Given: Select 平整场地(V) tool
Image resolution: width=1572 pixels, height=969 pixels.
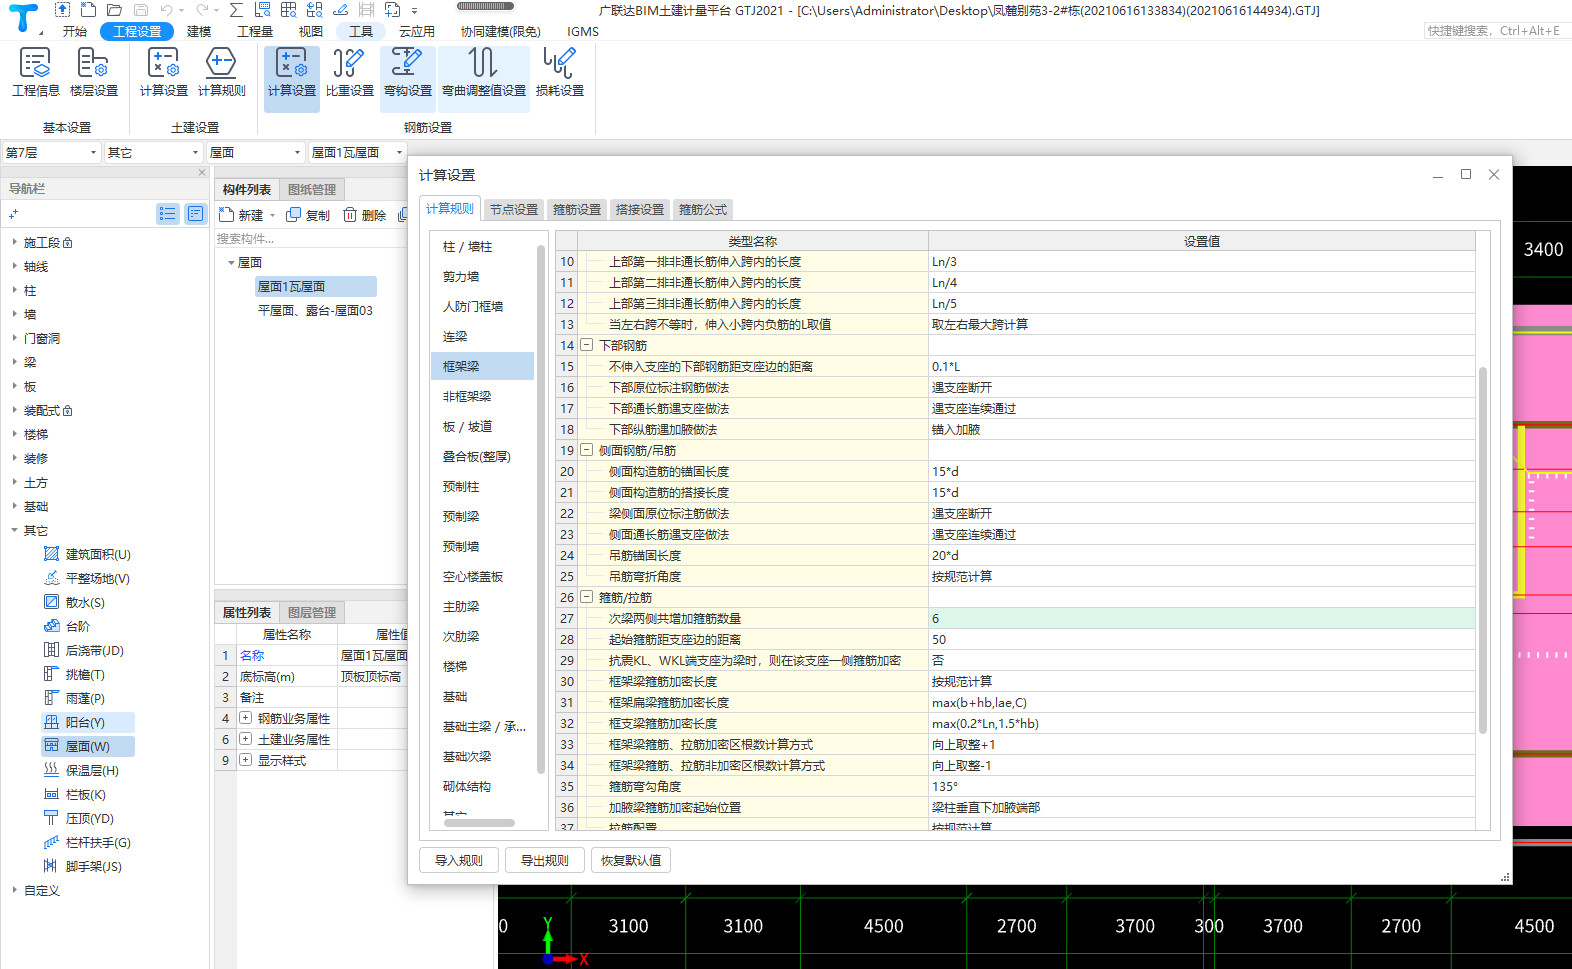Looking at the screenshot, I should pos(87,578).
